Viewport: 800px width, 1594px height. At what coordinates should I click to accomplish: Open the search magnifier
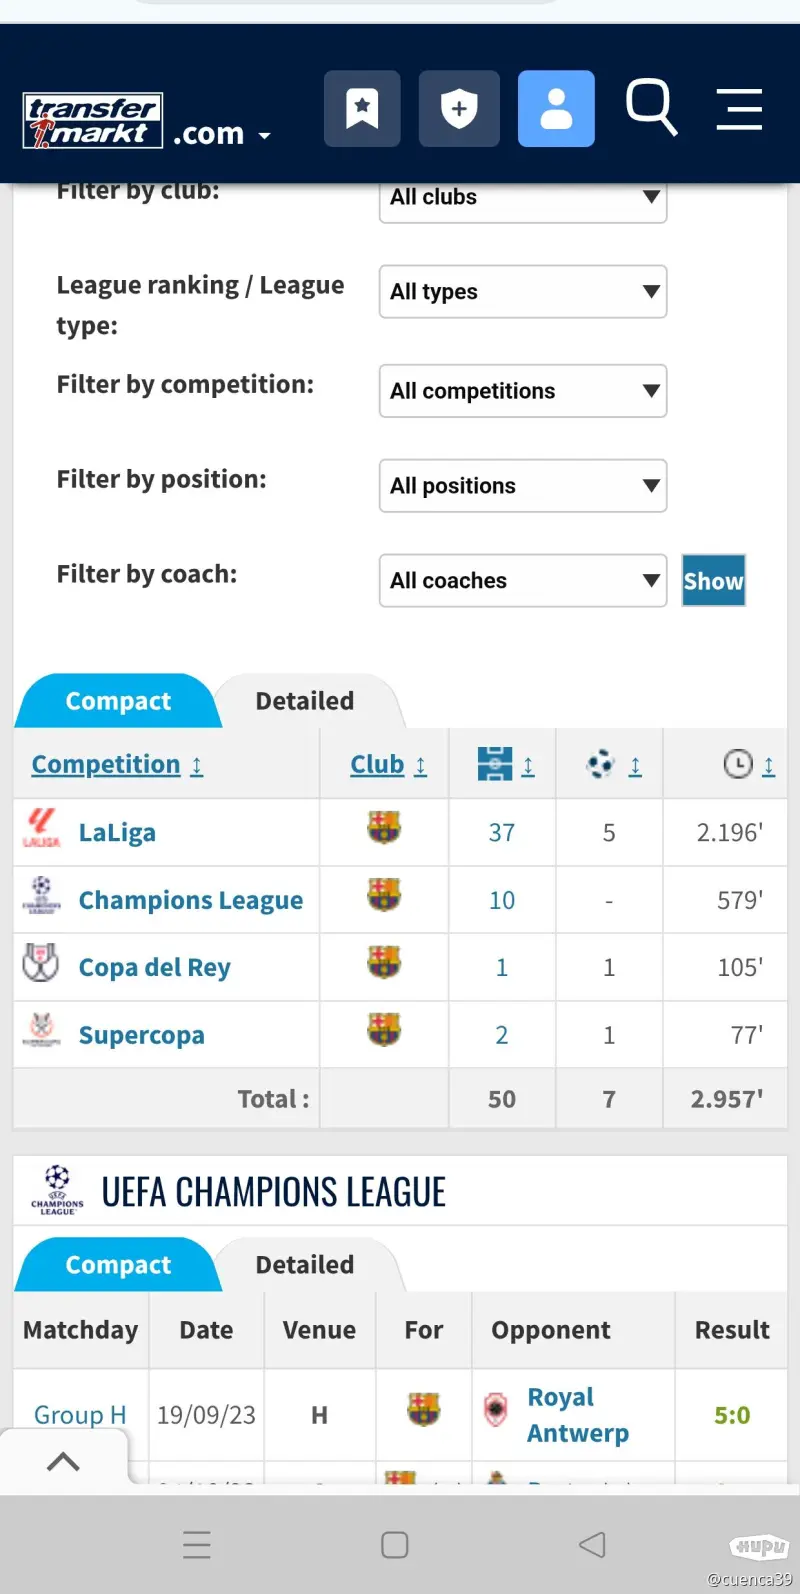[x=651, y=107]
